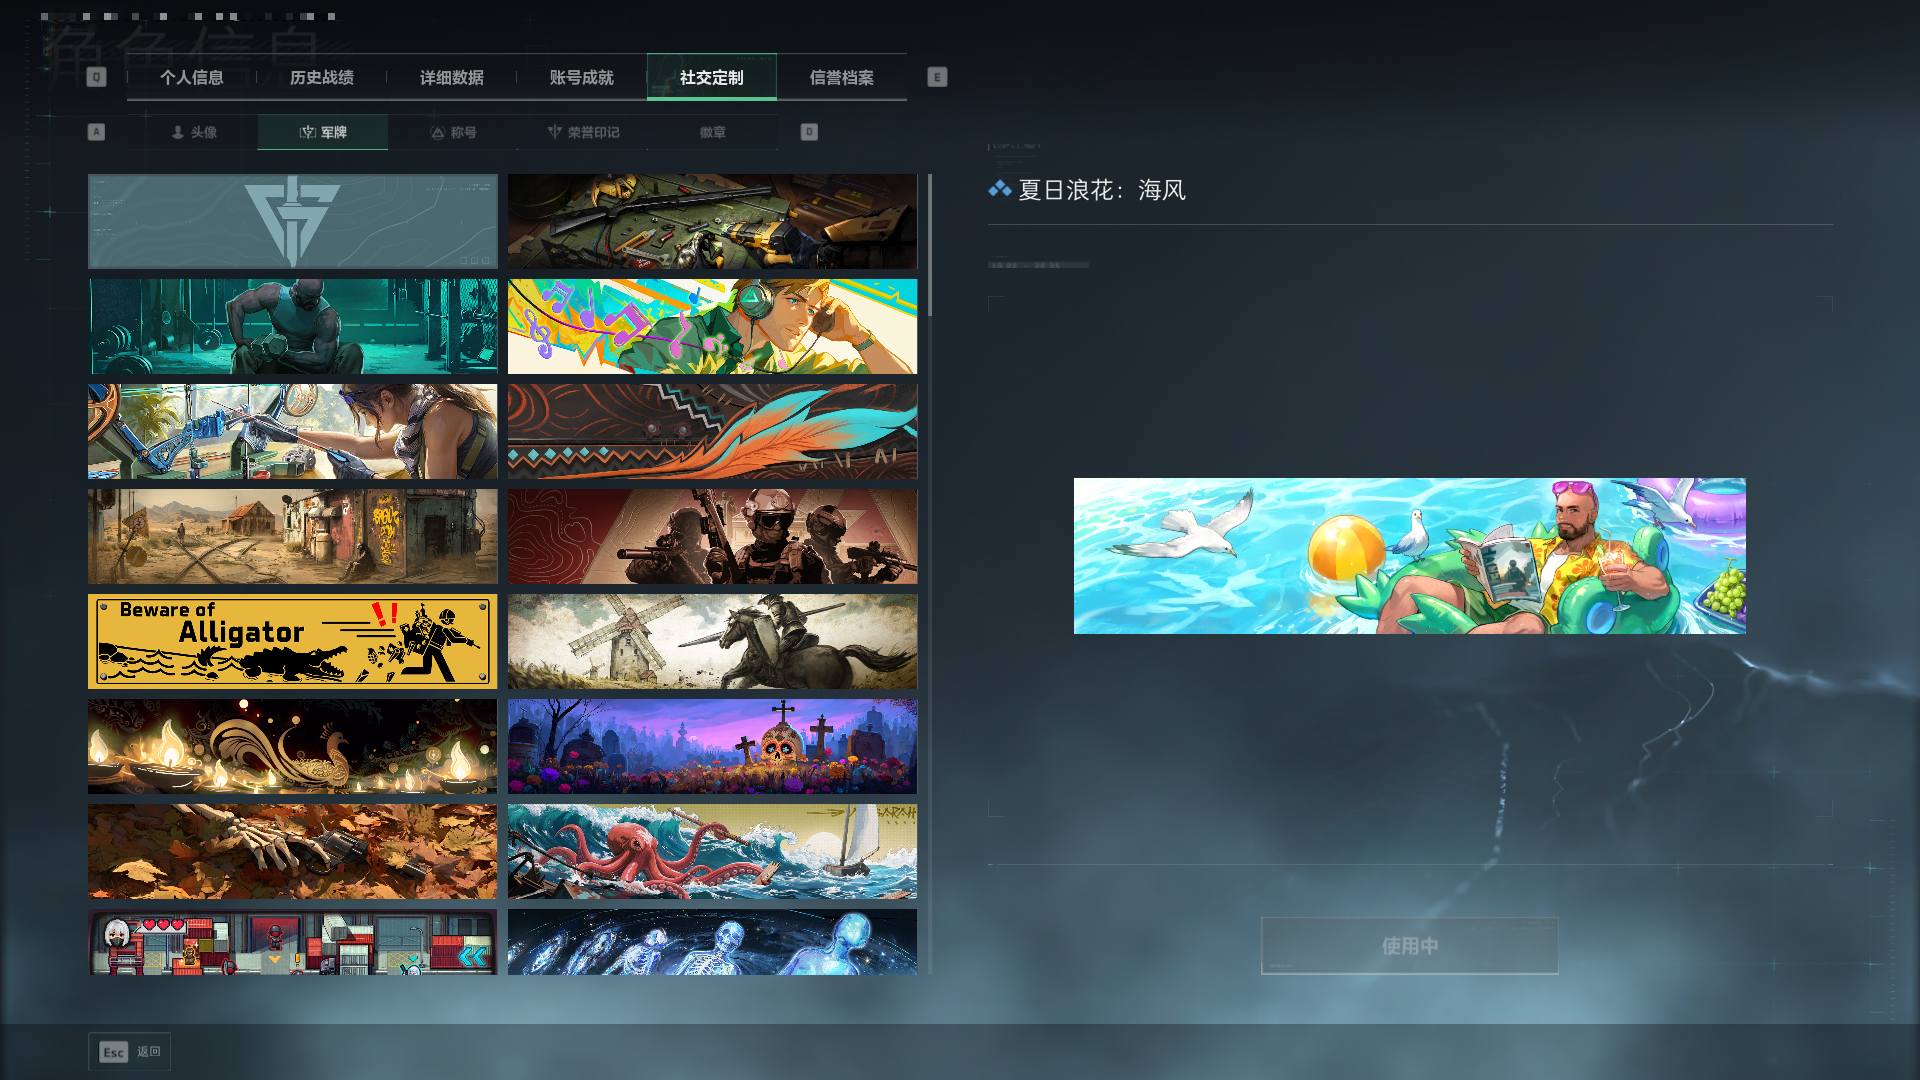Viewport: 1920px width, 1080px height.
Task: Select the 社交定制 tab
Action: [712, 77]
